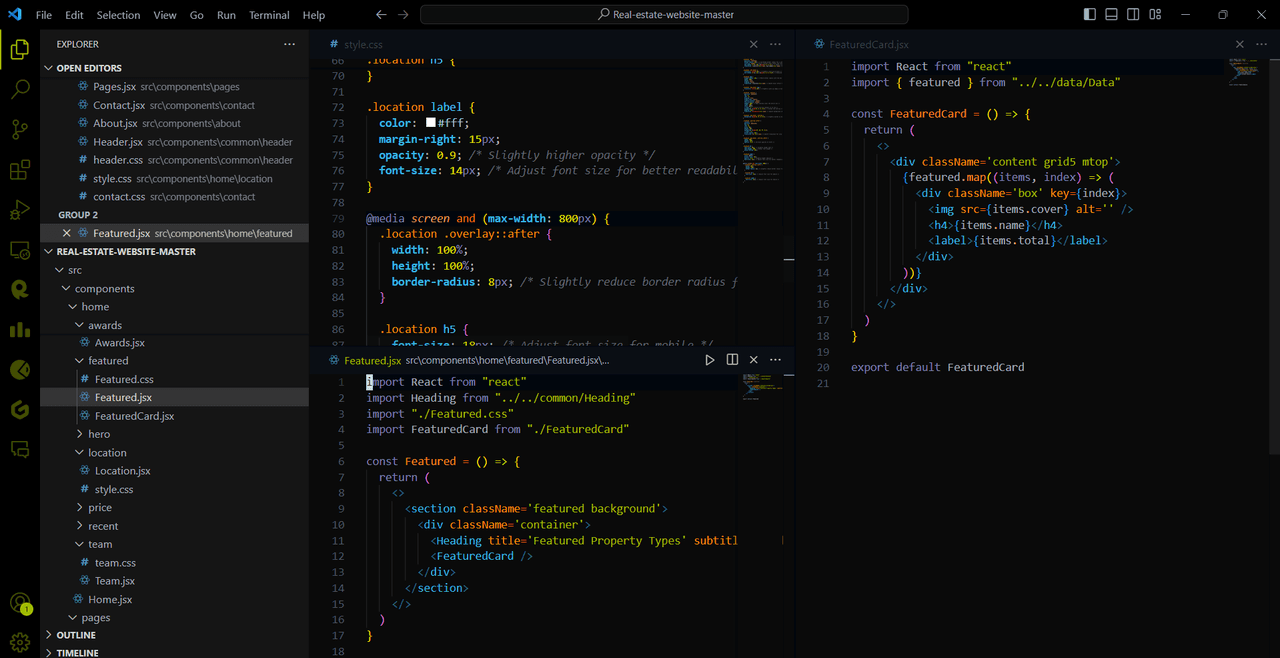1280x658 pixels.
Task: Toggle the bottom panel layout button
Action: click(1111, 15)
